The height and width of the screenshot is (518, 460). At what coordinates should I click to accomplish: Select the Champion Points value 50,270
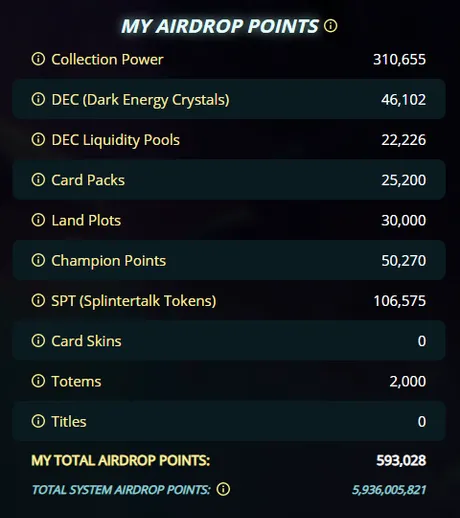(404, 261)
